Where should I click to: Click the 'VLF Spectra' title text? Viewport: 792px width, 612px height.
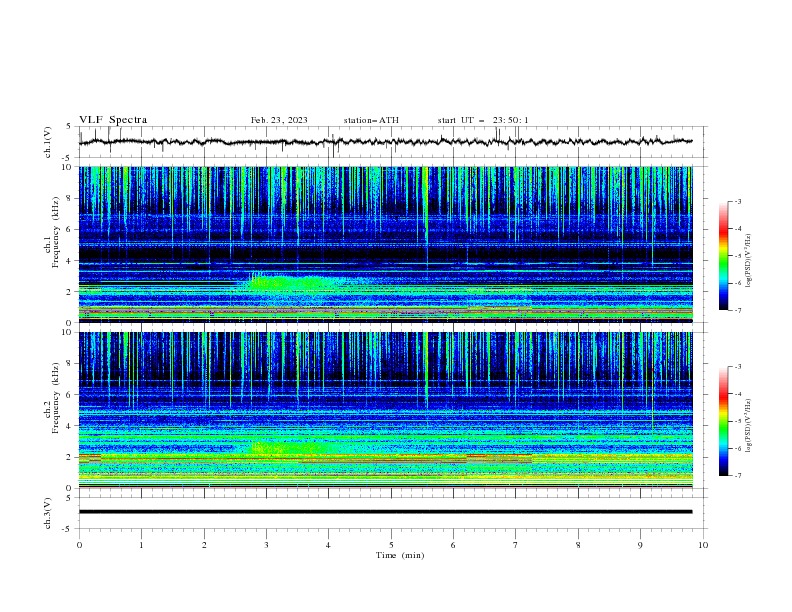113,120
